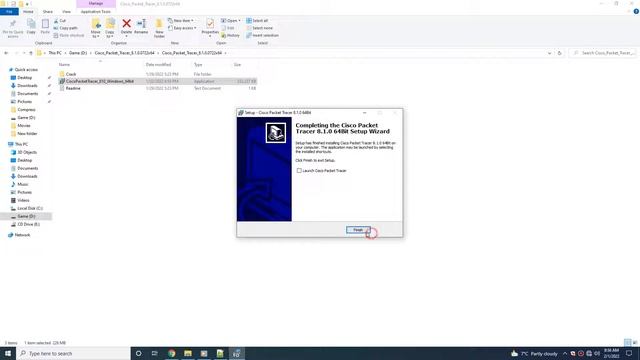Image resolution: width=640 pixels, height=360 pixels.
Task: Click Invert selection in the ribbon
Action: [x=262, y=36]
